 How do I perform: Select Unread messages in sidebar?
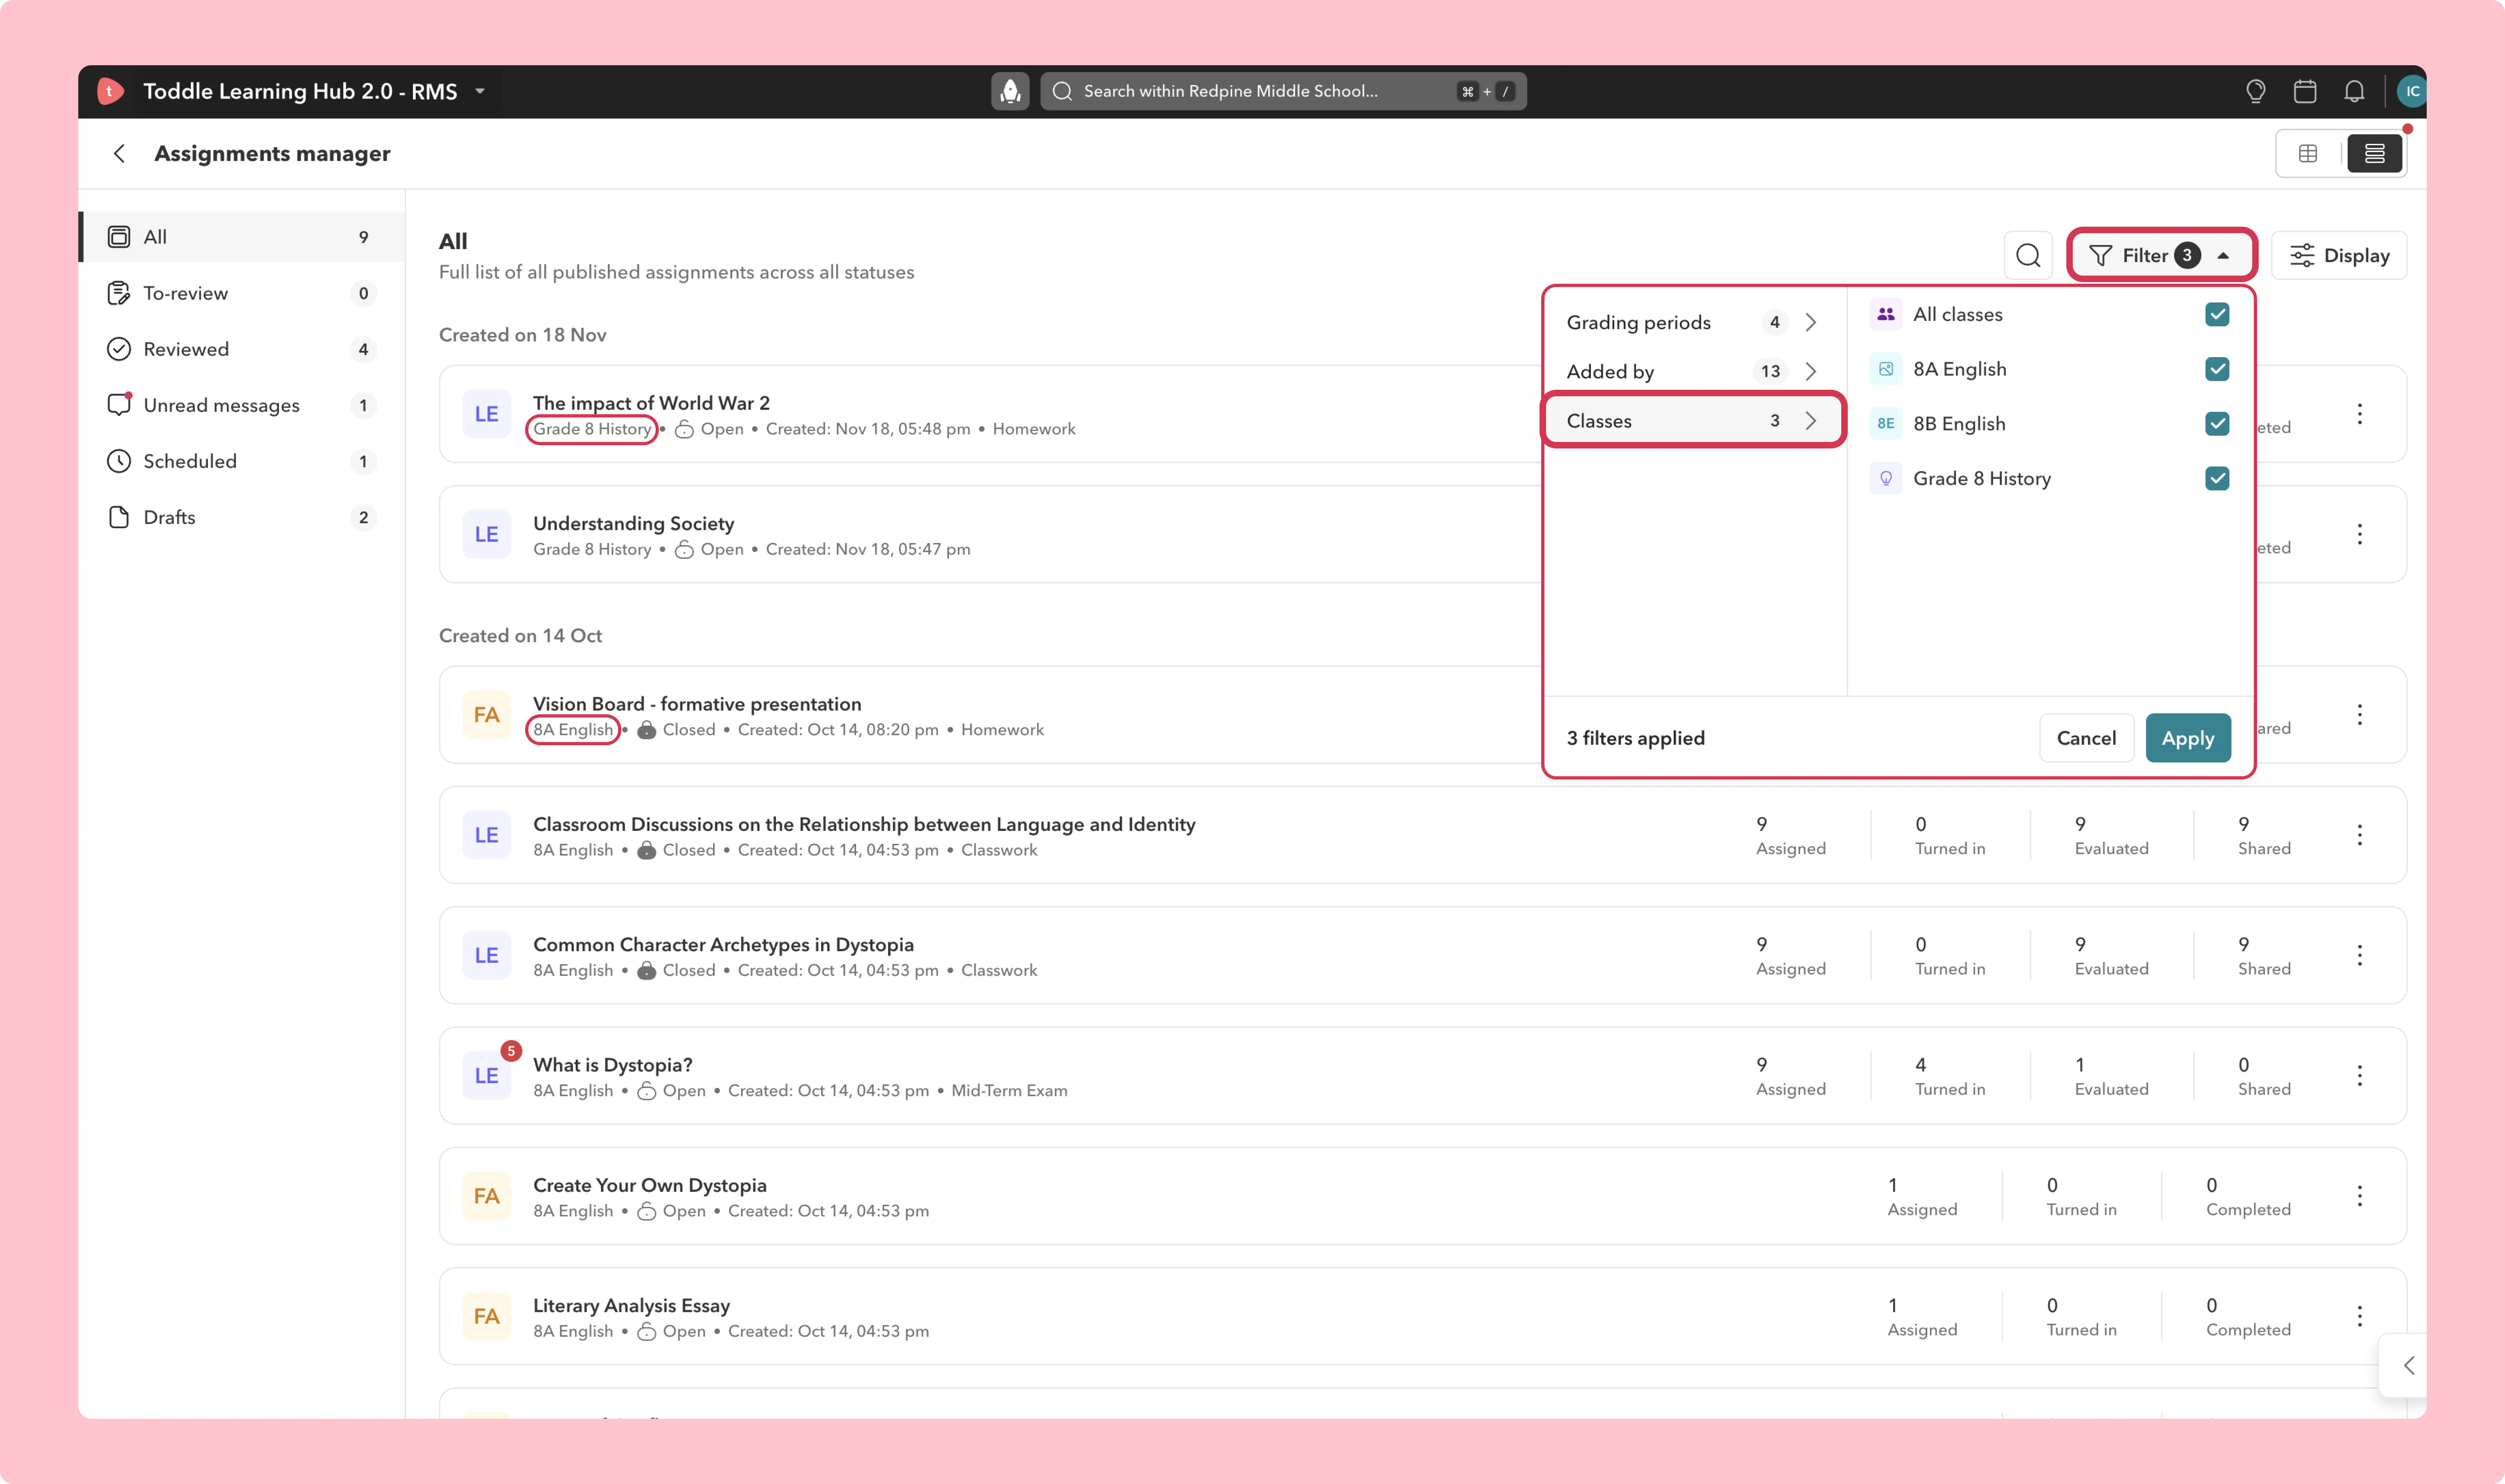pyautogui.click(x=242, y=405)
